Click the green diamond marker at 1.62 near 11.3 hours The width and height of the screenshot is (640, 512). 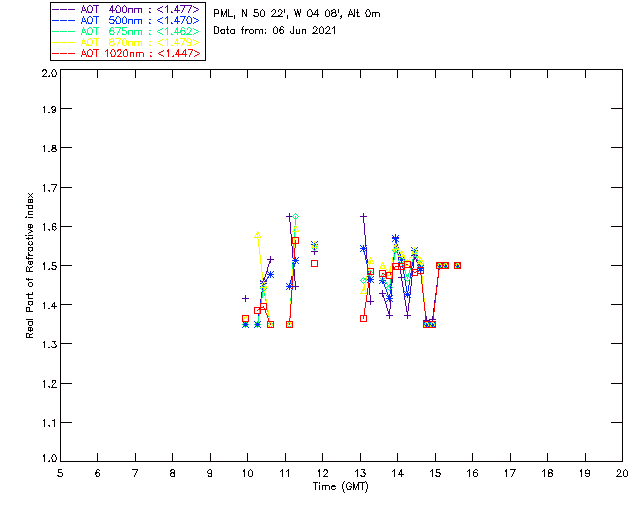click(296, 216)
